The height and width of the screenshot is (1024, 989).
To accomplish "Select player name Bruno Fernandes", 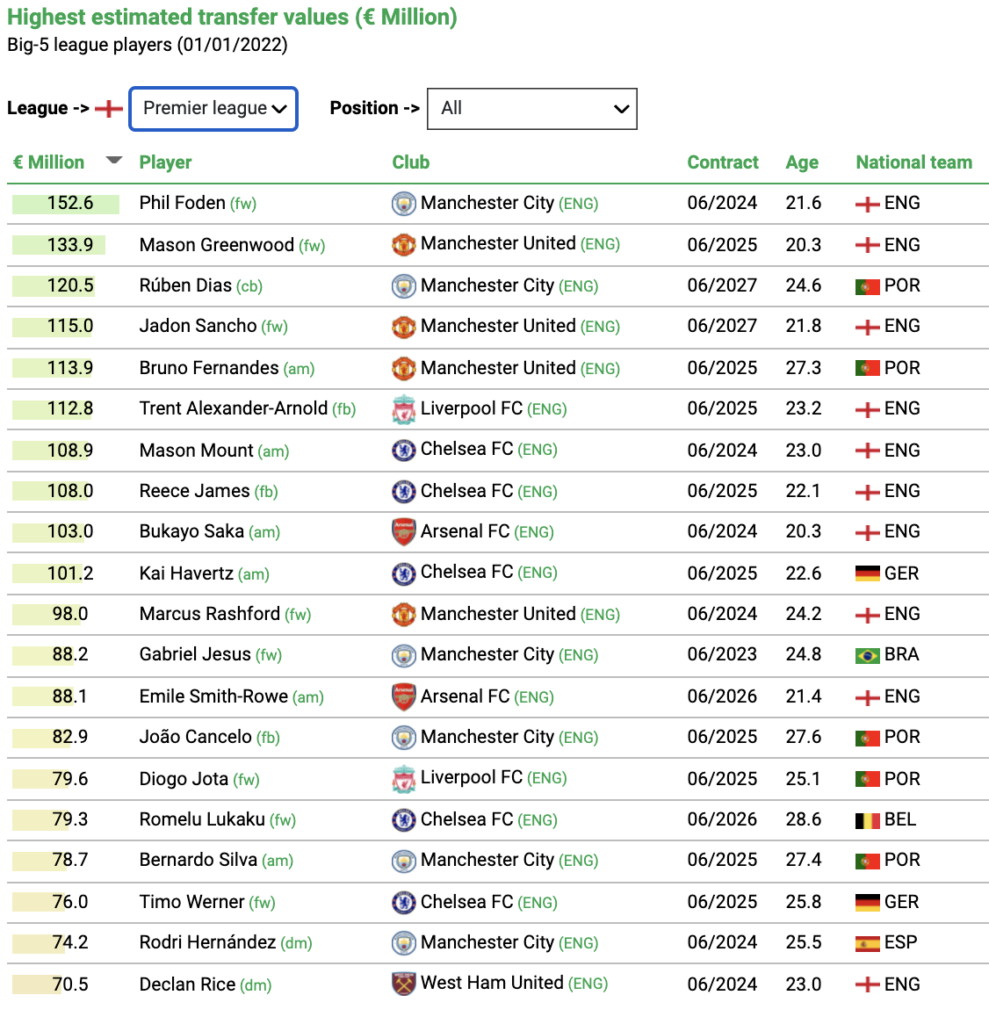I will pyautogui.click(x=209, y=368).
